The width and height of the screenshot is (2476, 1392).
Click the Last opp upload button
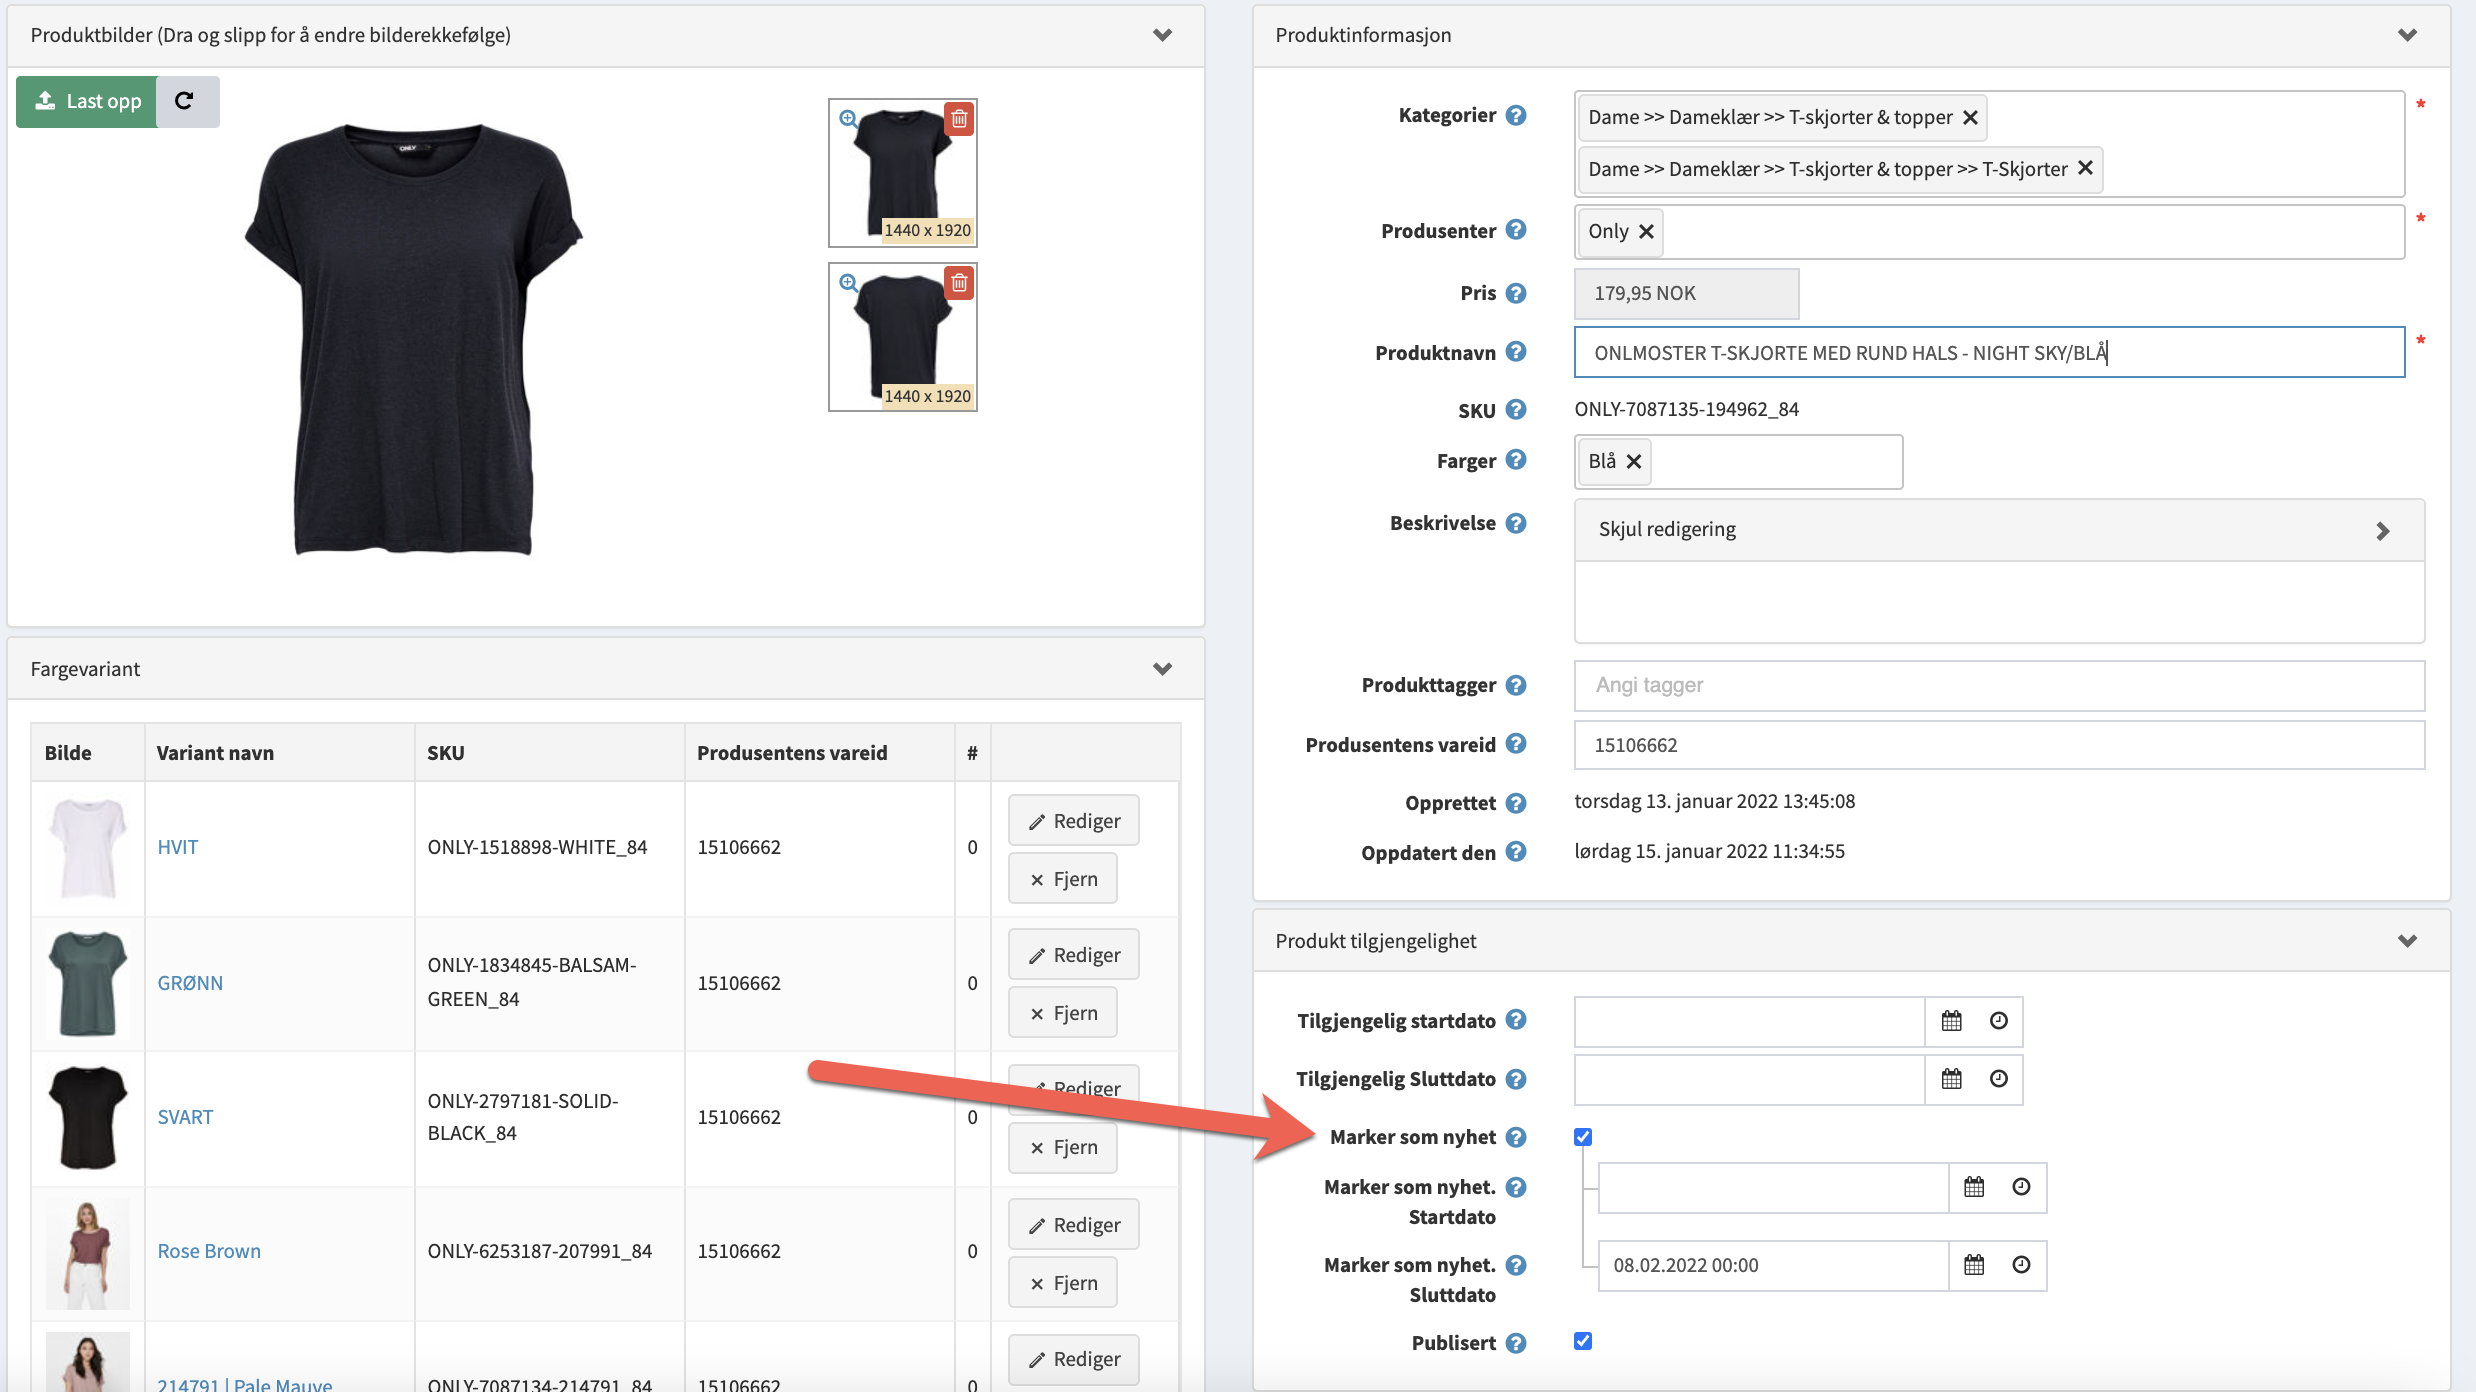[x=88, y=101]
